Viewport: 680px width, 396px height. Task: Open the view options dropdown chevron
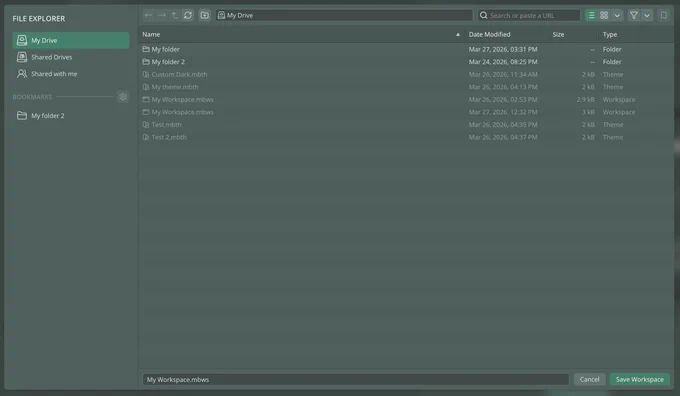point(617,16)
